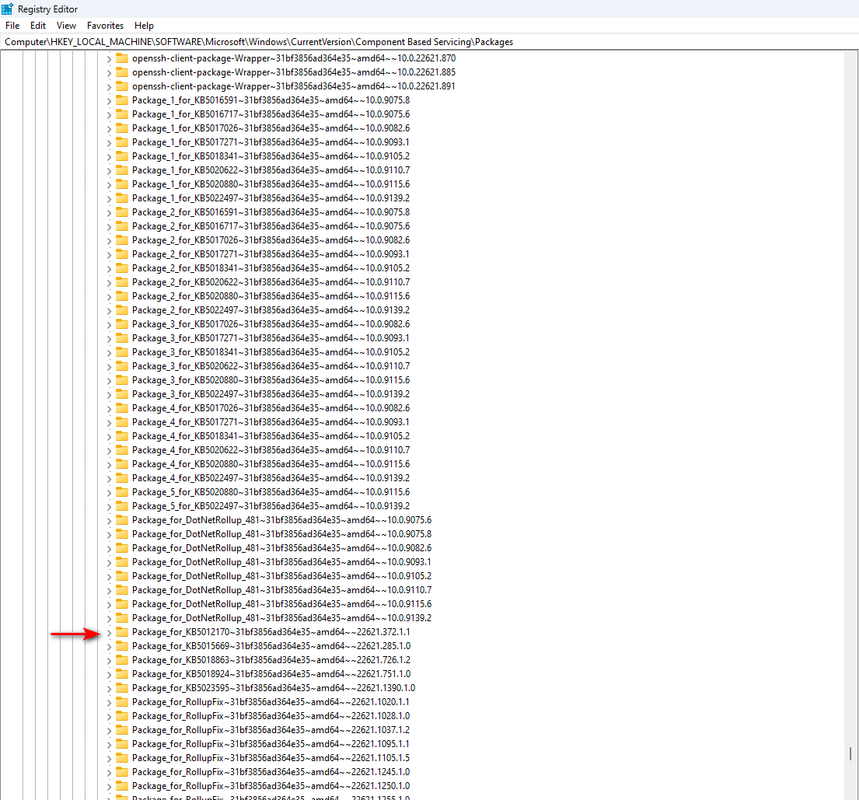Click folder icon of Package_2_for_KB5017026
The width and height of the screenshot is (859, 800).
tap(122, 240)
